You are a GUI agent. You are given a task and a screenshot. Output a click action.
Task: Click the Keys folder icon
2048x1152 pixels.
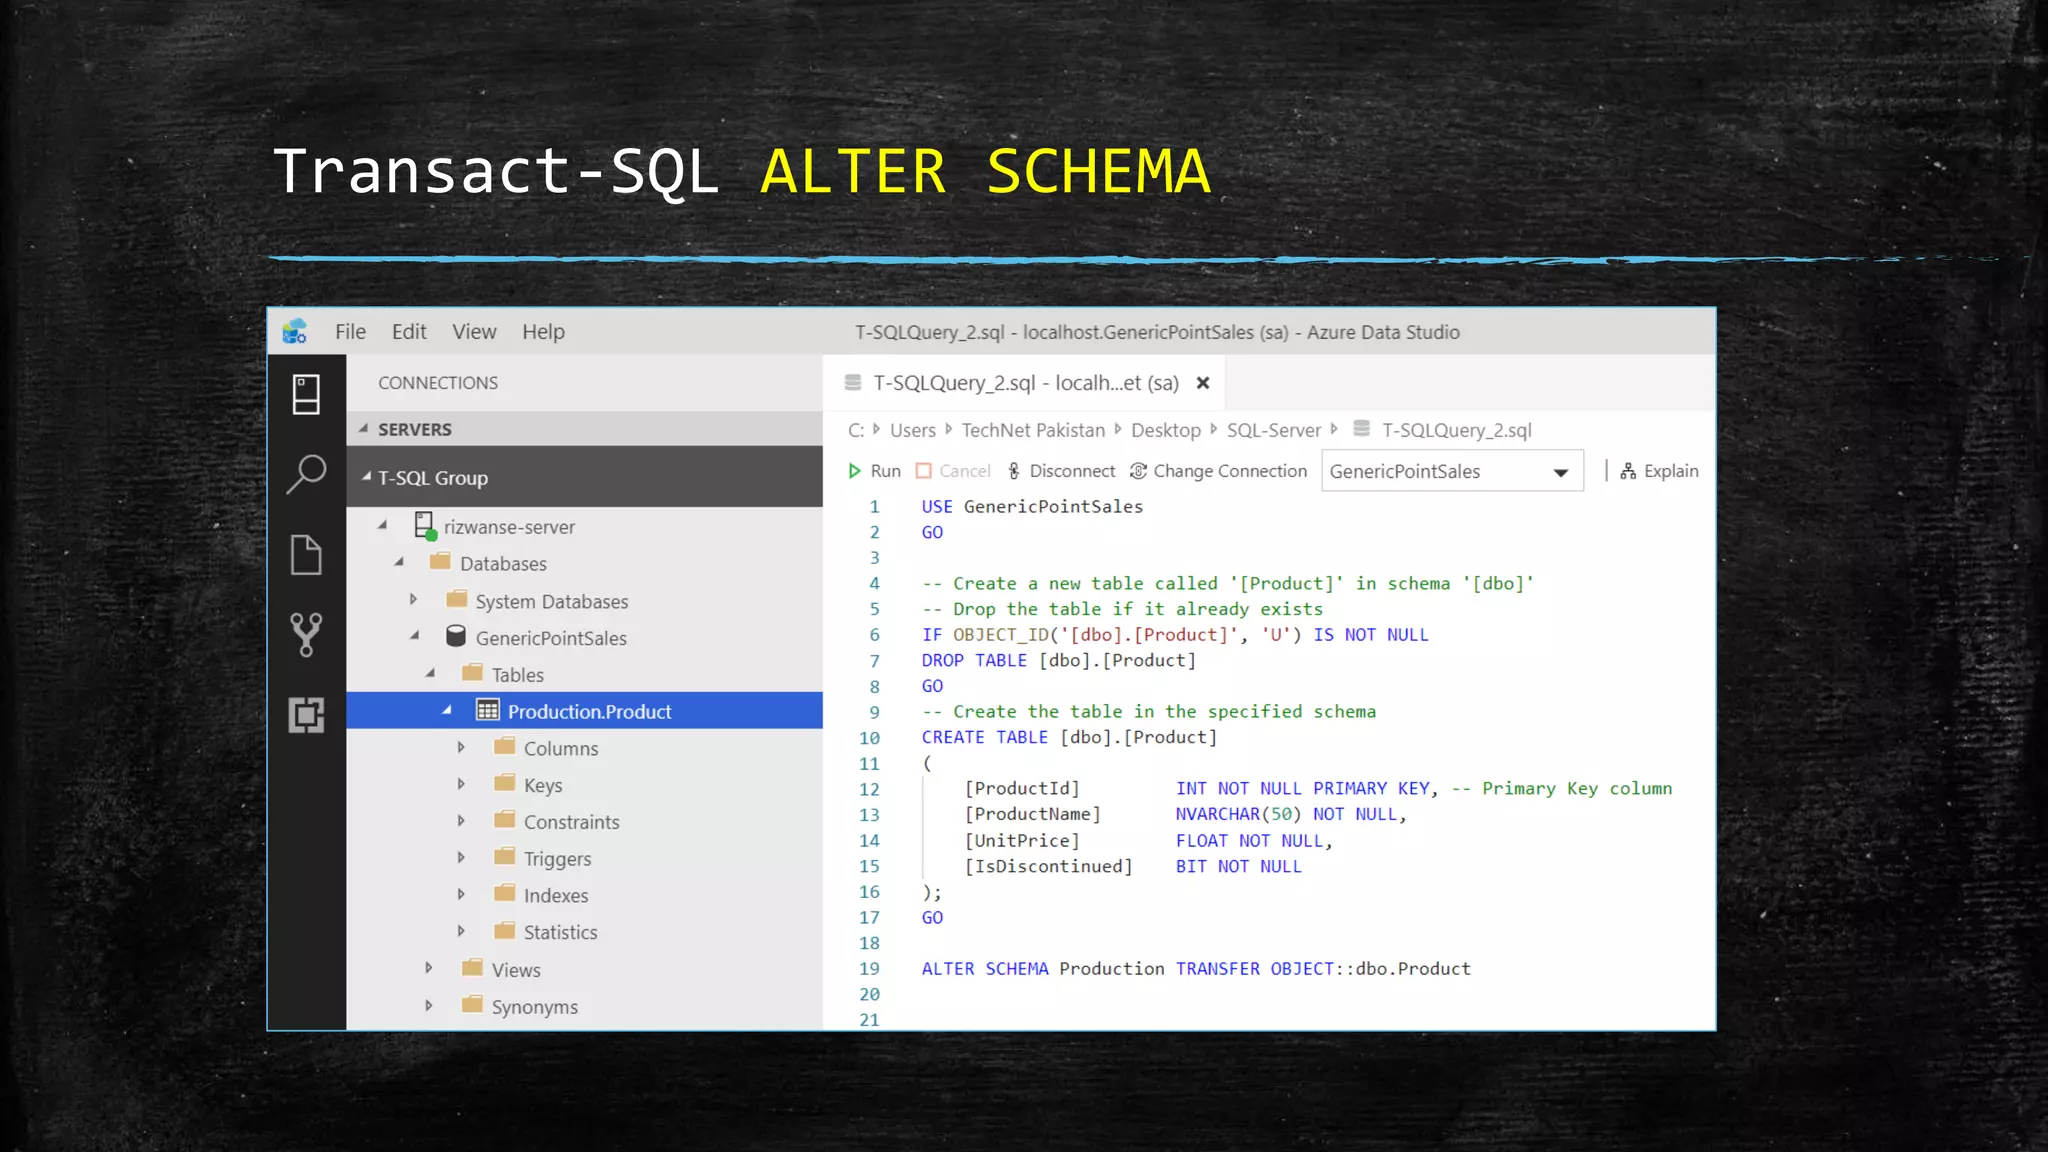point(505,783)
